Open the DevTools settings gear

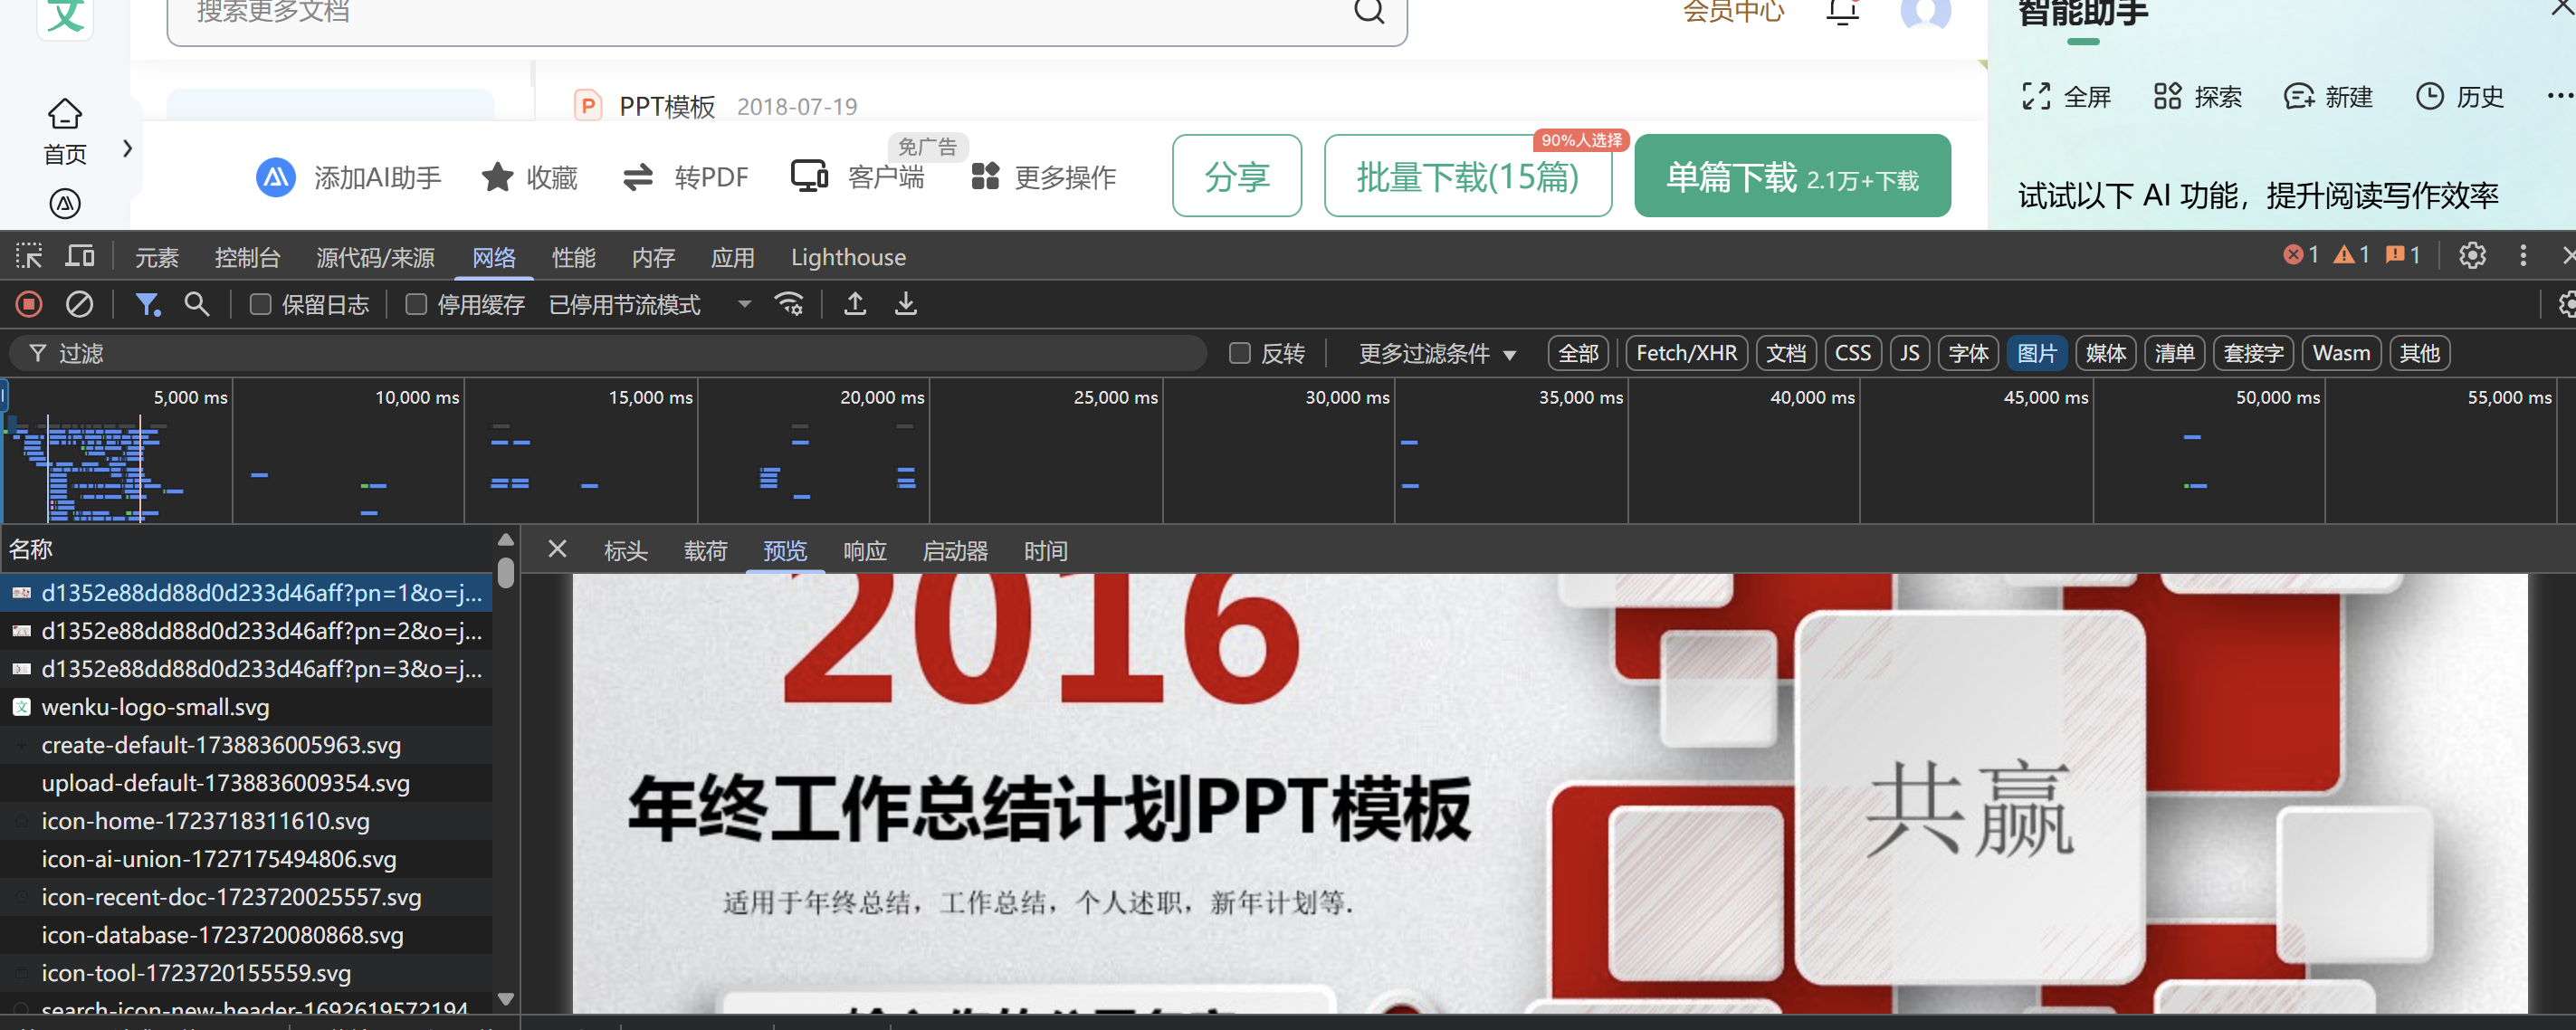pyautogui.click(x=2472, y=256)
